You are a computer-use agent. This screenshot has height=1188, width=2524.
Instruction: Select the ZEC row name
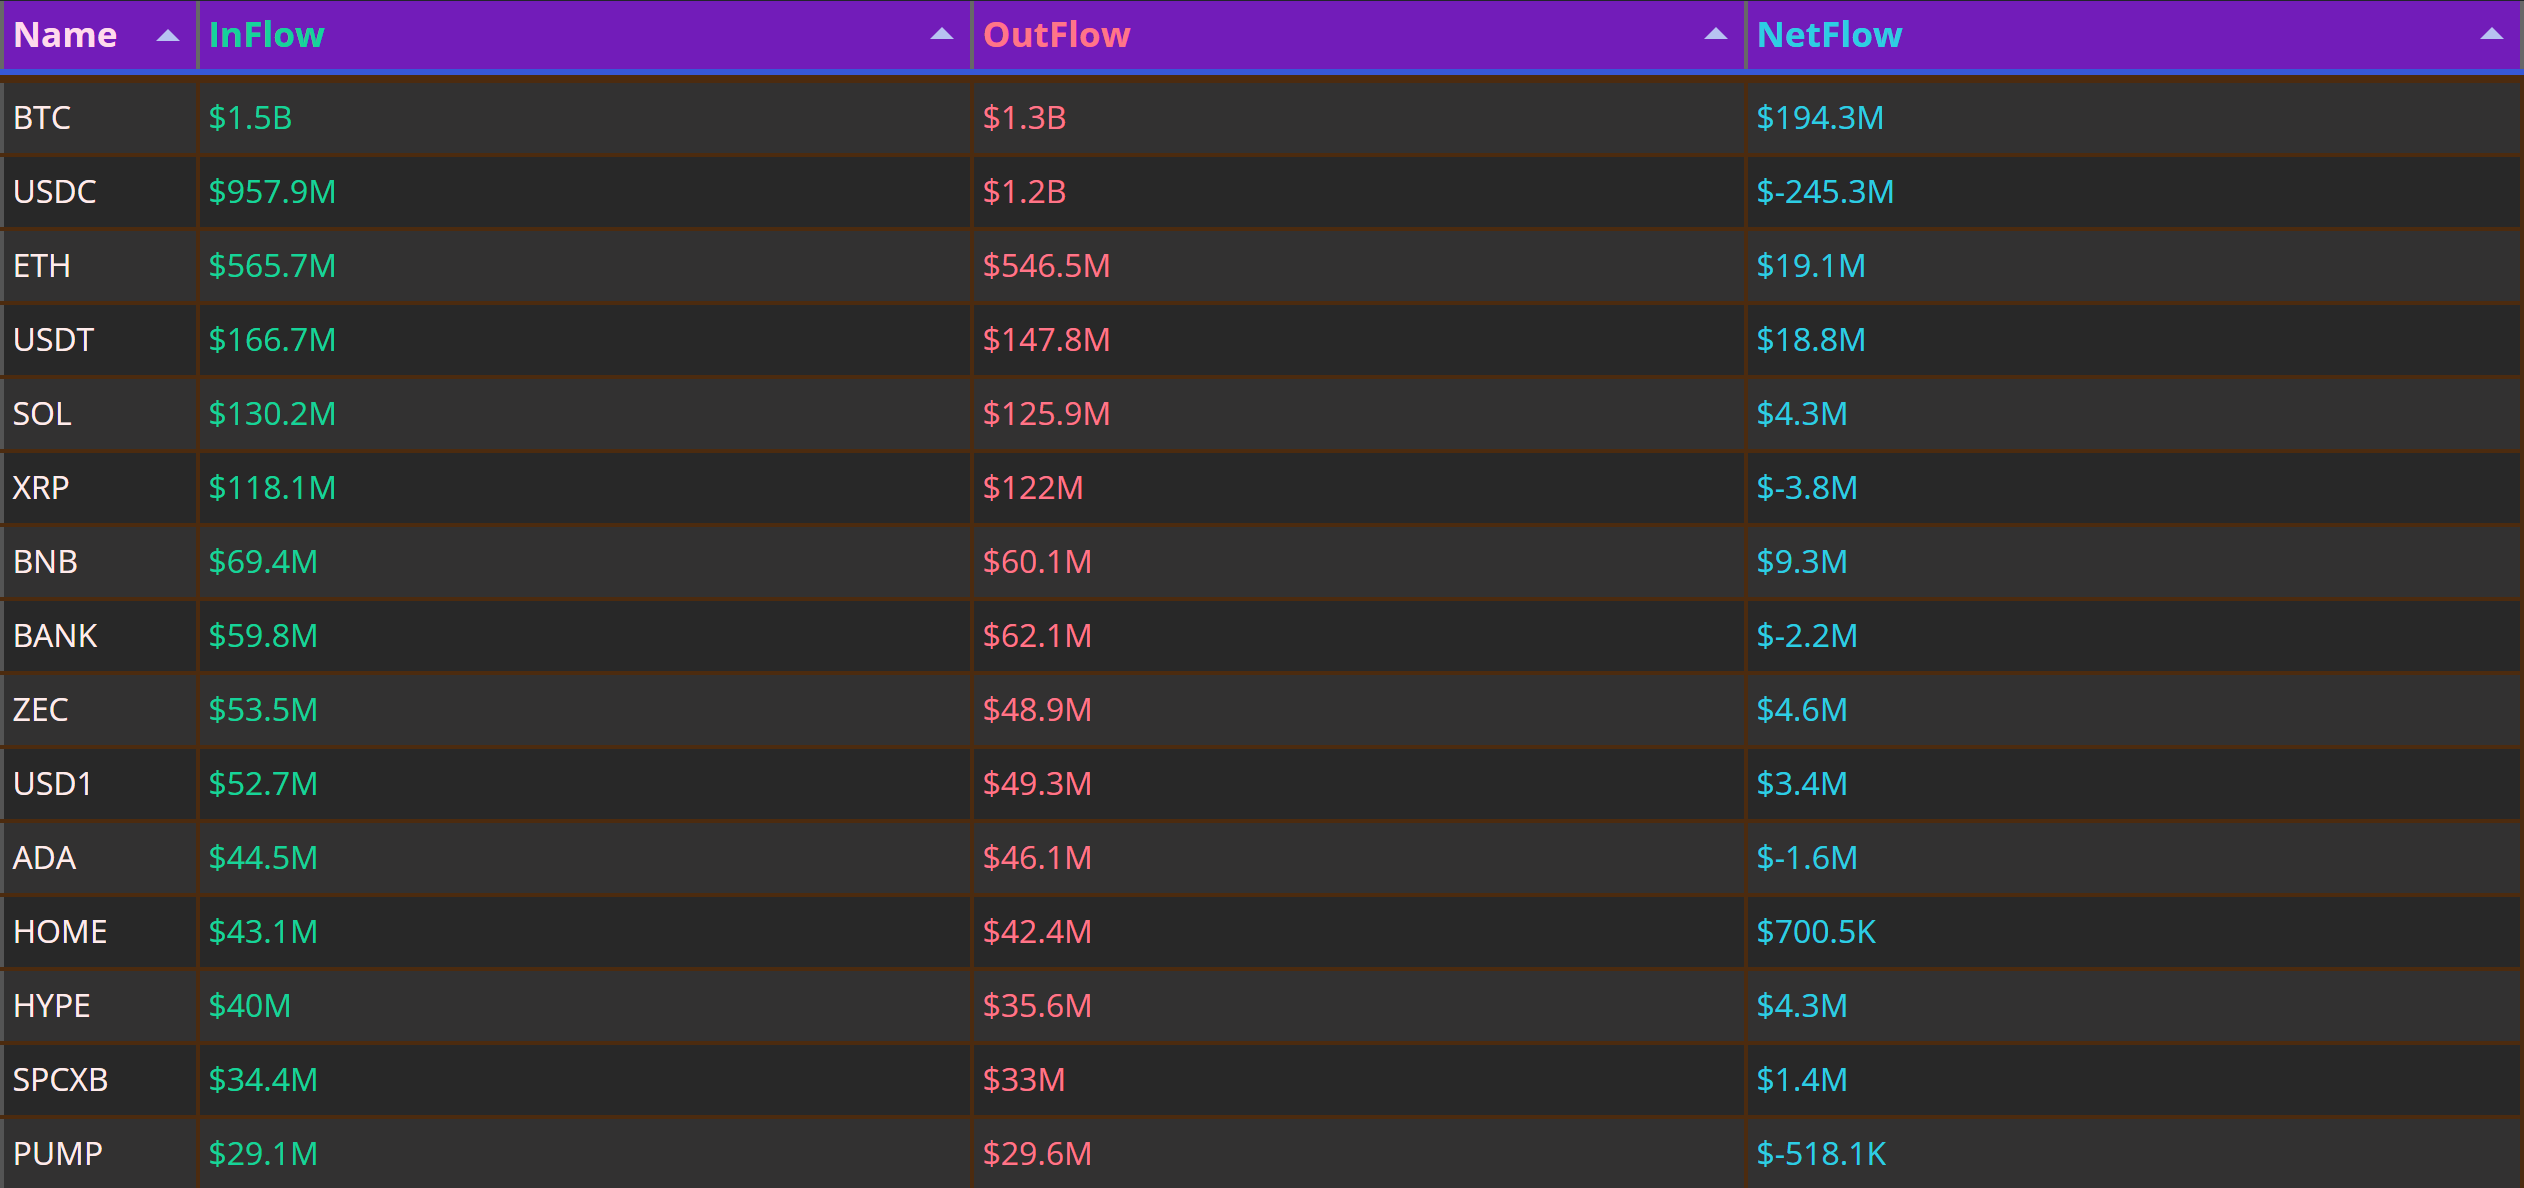41,710
